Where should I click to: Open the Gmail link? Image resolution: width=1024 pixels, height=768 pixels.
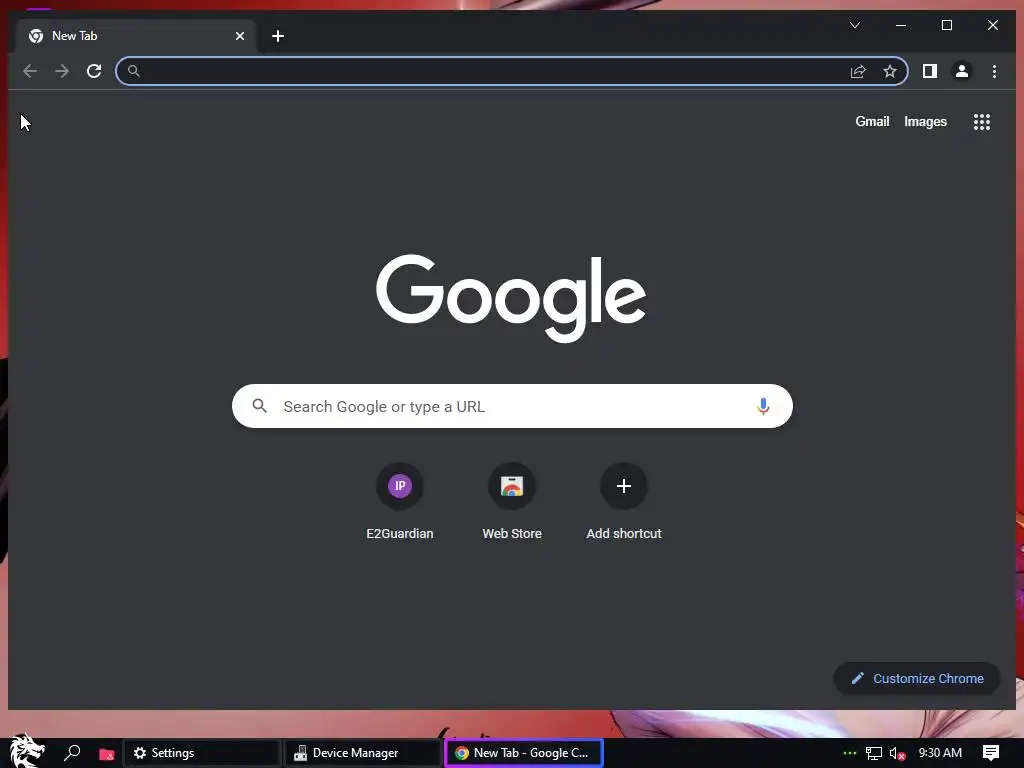872,121
